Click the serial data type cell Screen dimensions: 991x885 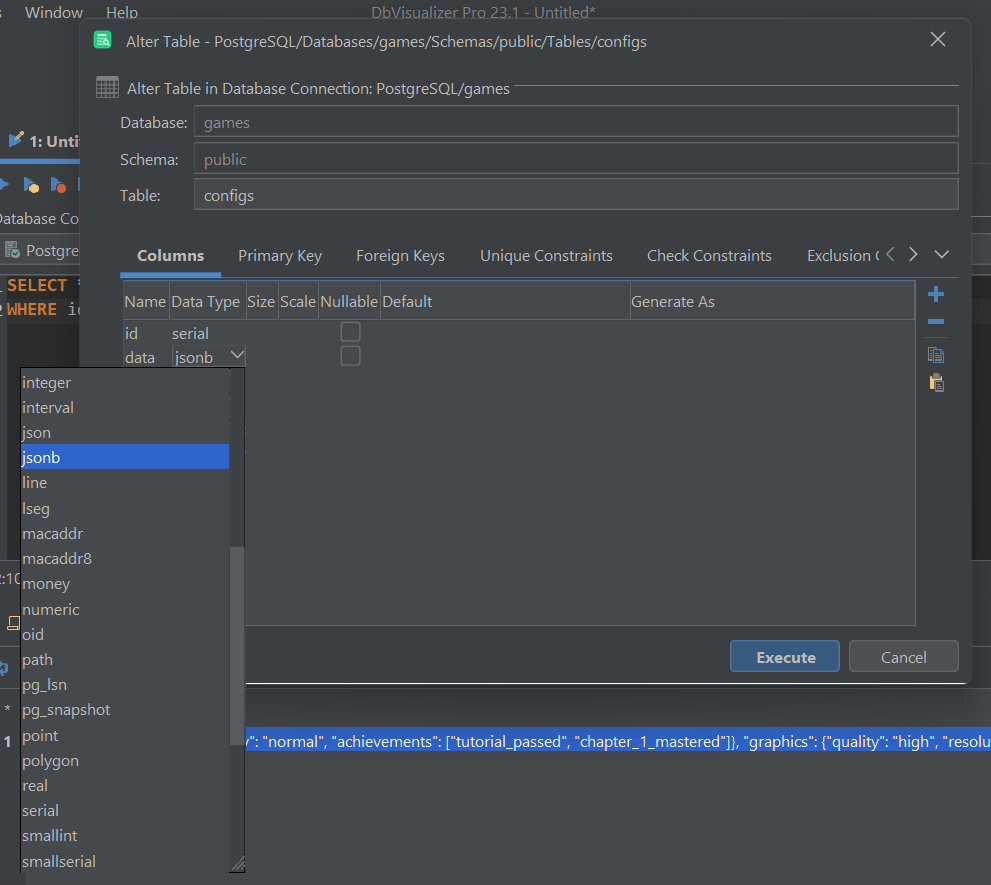pos(208,333)
